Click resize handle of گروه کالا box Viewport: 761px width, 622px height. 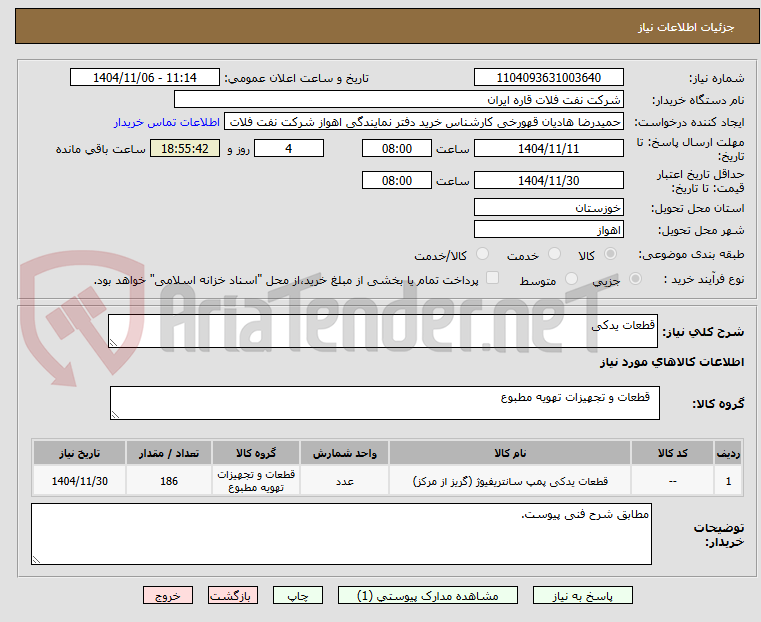point(115,414)
